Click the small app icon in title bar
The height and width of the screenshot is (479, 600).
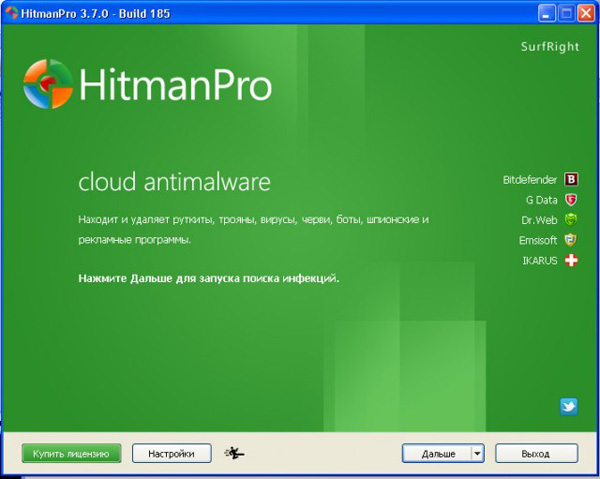click(12, 11)
